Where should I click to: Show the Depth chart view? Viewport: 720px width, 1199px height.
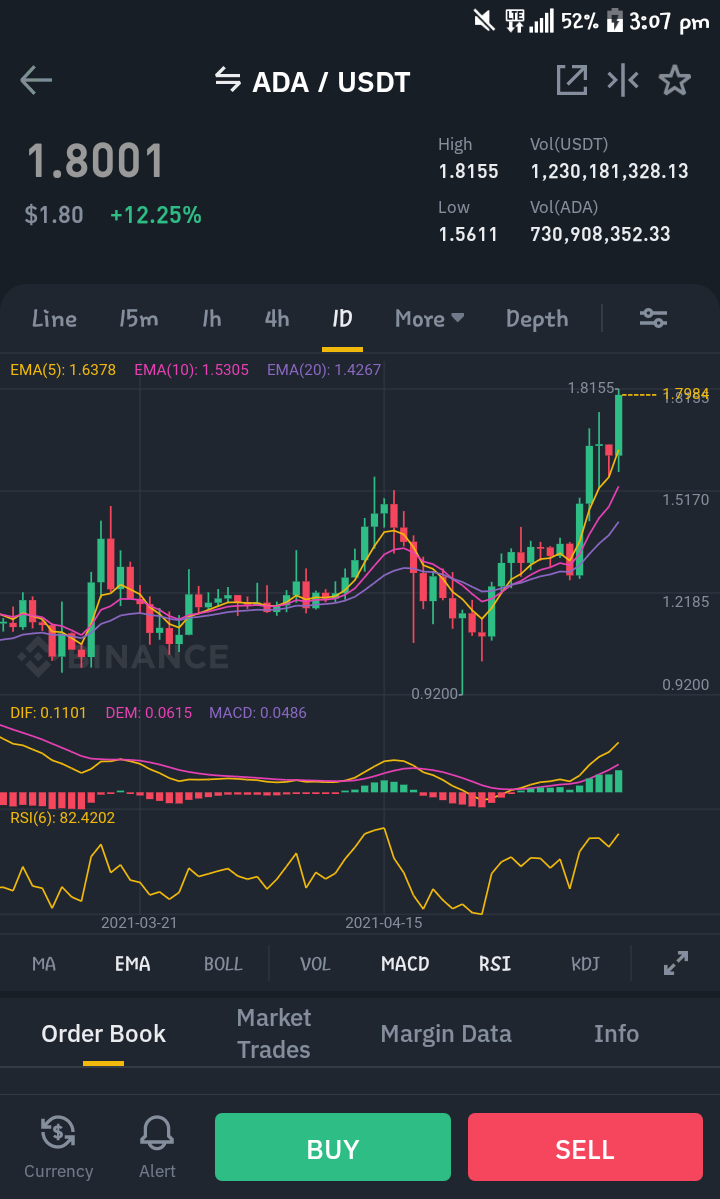537,318
